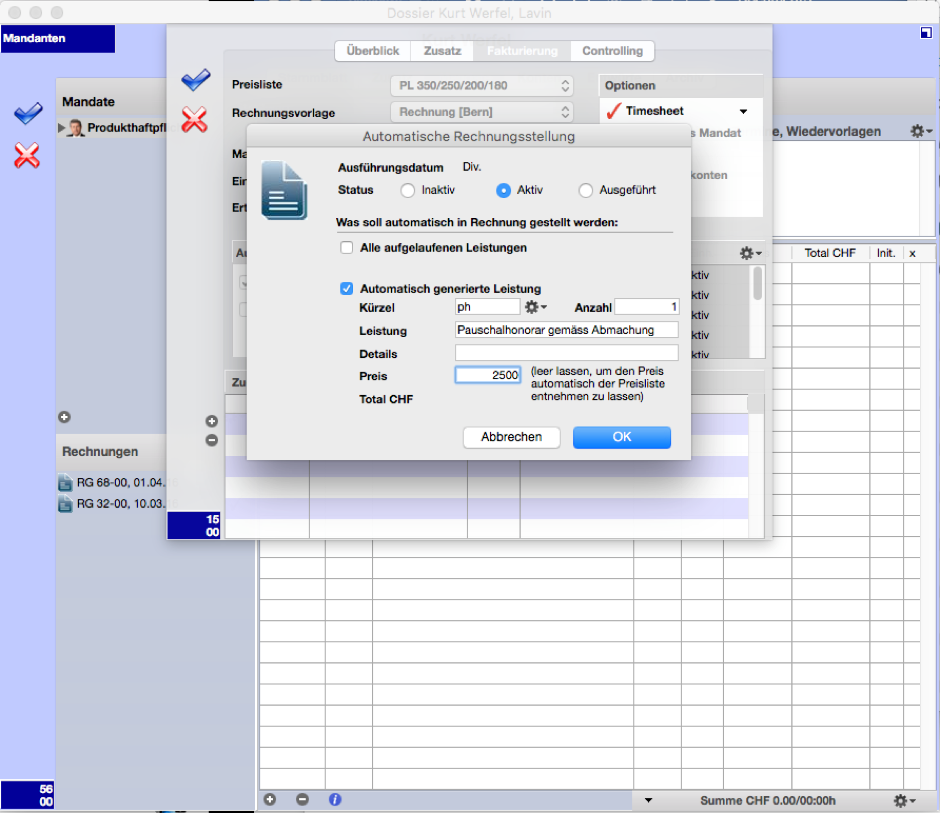The height and width of the screenshot is (813, 940).
Task: Click the Mandate section header
Action: [x=88, y=102]
